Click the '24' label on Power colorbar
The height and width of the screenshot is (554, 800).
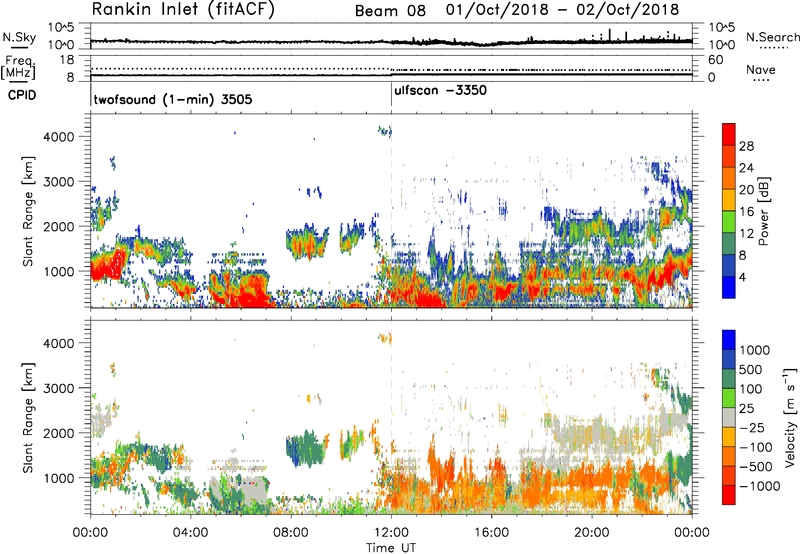[746, 168]
